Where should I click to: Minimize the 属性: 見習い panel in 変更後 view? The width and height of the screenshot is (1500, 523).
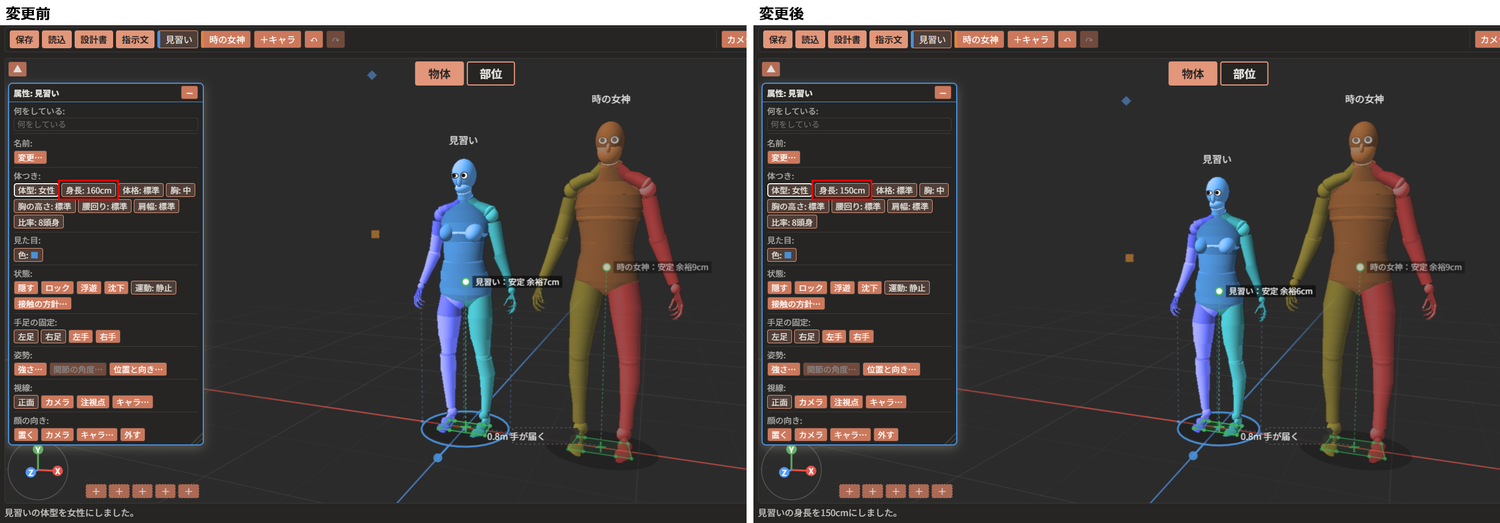tap(943, 93)
